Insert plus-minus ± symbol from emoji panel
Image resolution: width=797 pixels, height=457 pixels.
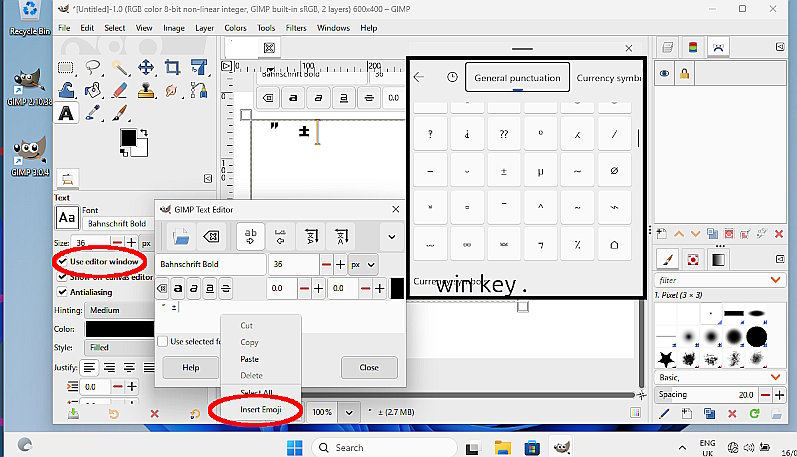(x=504, y=171)
